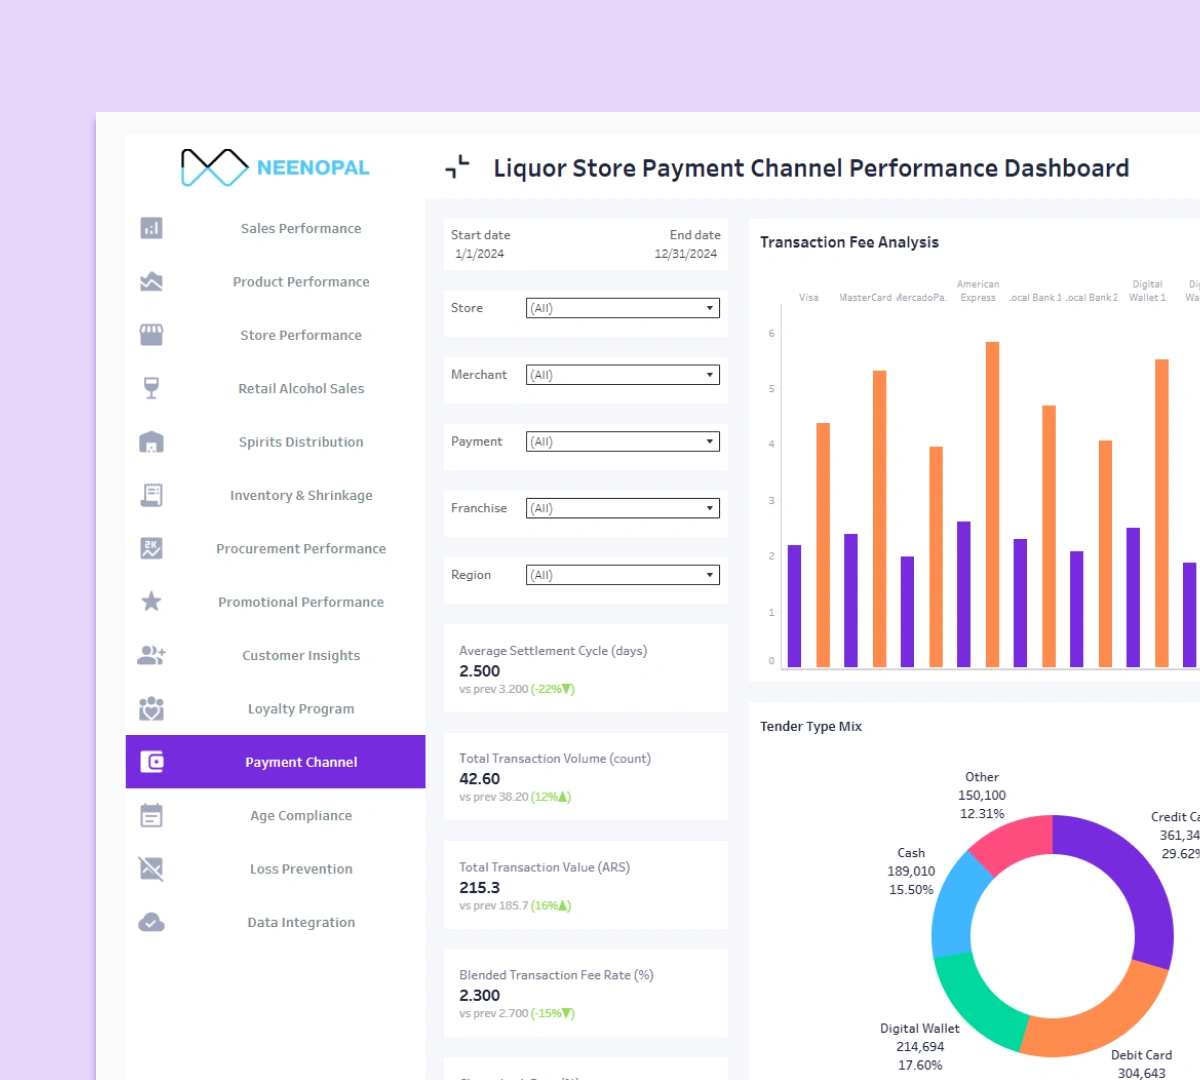1200x1080 pixels.
Task: Click the NeenoPal logo
Action: 273,166
